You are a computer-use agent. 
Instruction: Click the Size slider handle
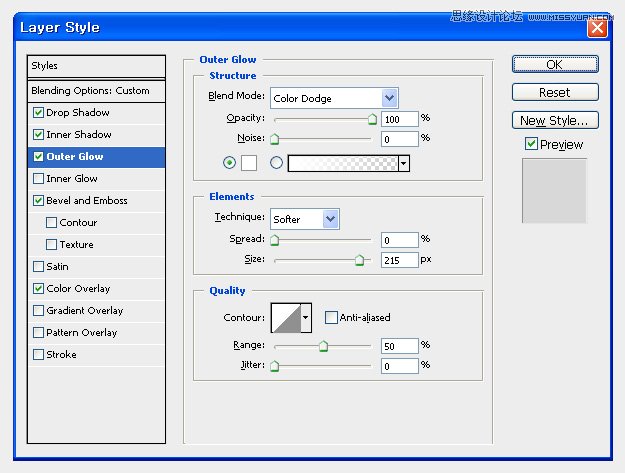click(x=360, y=260)
